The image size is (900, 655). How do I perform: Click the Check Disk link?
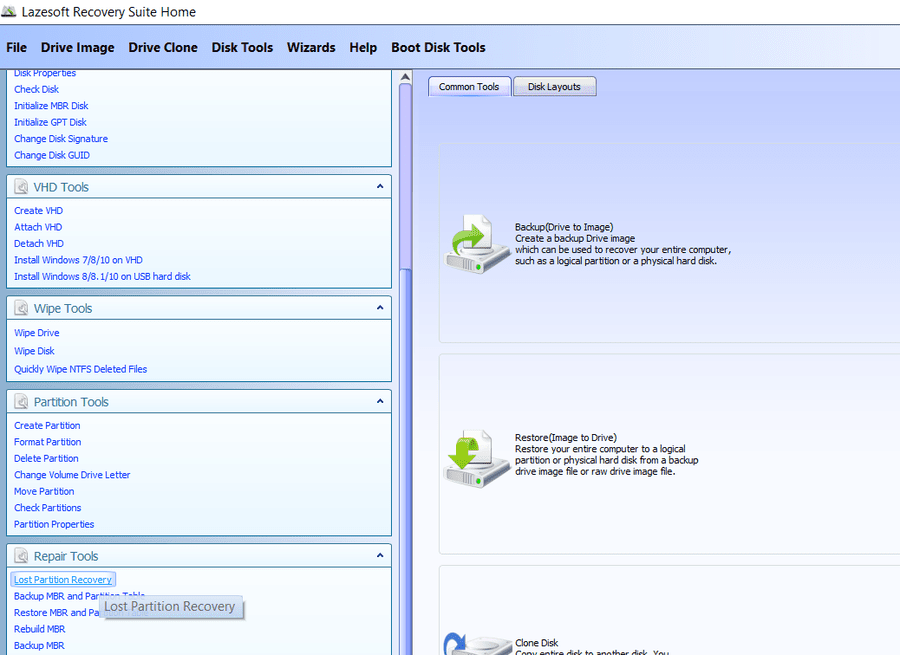click(37, 90)
